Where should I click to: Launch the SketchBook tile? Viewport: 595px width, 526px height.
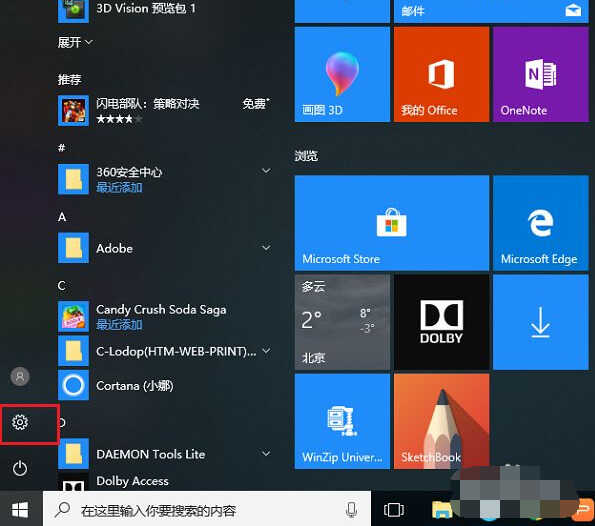441,421
